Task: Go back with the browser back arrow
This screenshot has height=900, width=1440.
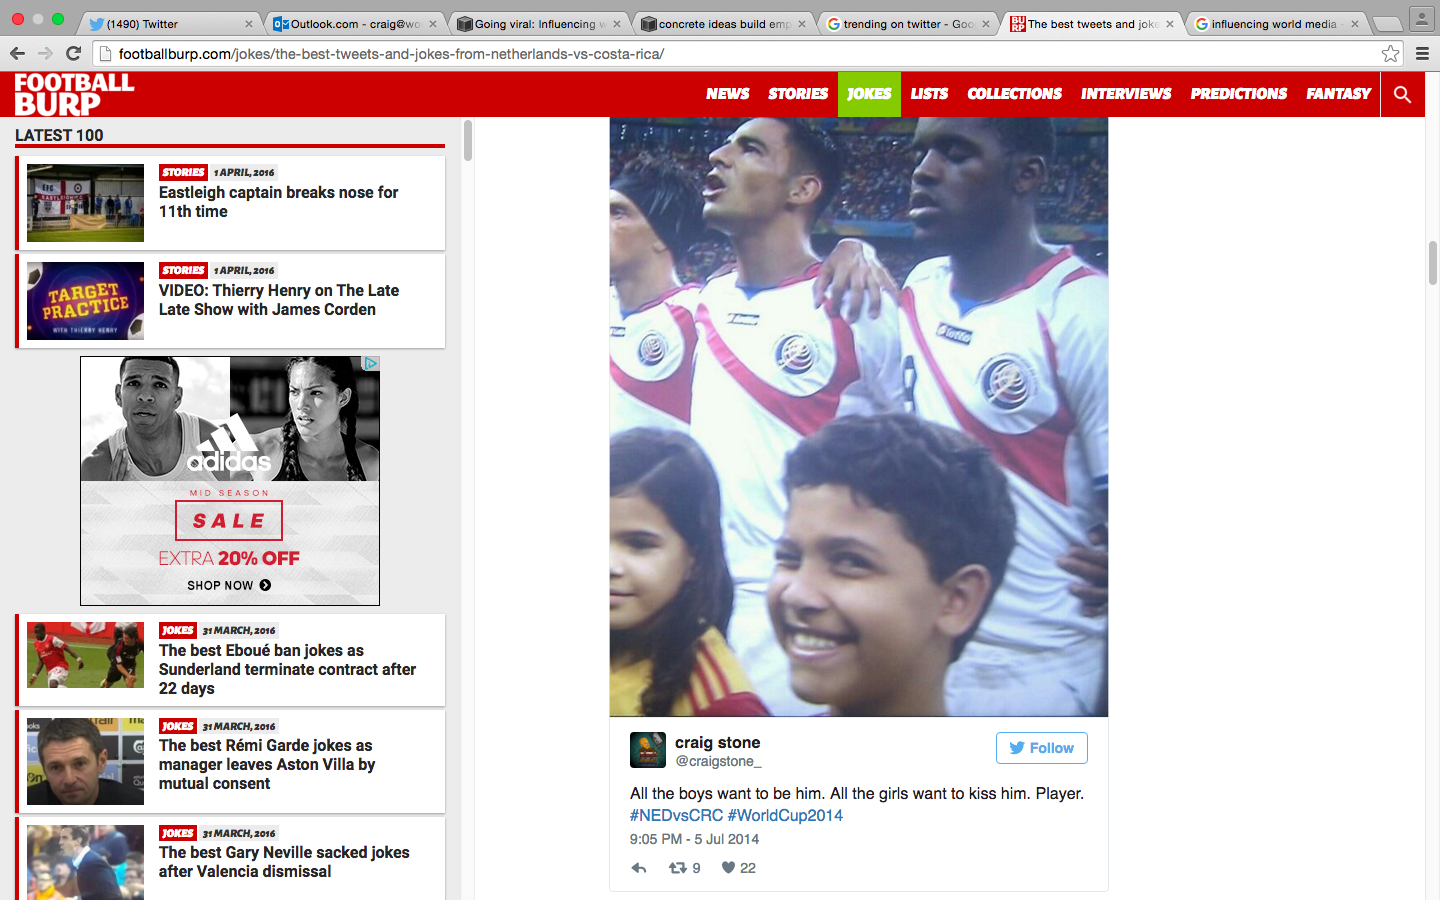Action: [17, 54]
